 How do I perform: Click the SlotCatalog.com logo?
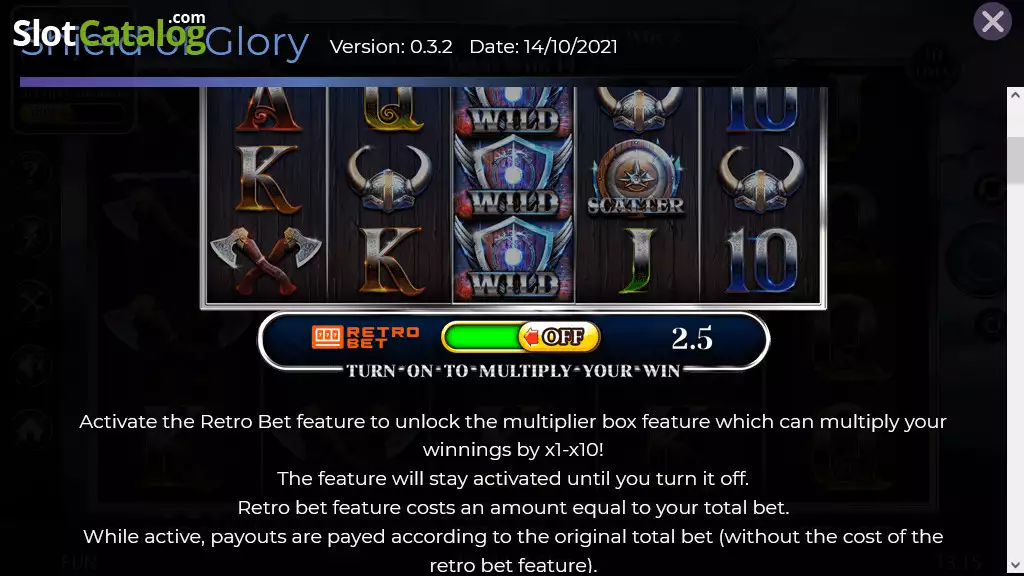tap(110, 31)
